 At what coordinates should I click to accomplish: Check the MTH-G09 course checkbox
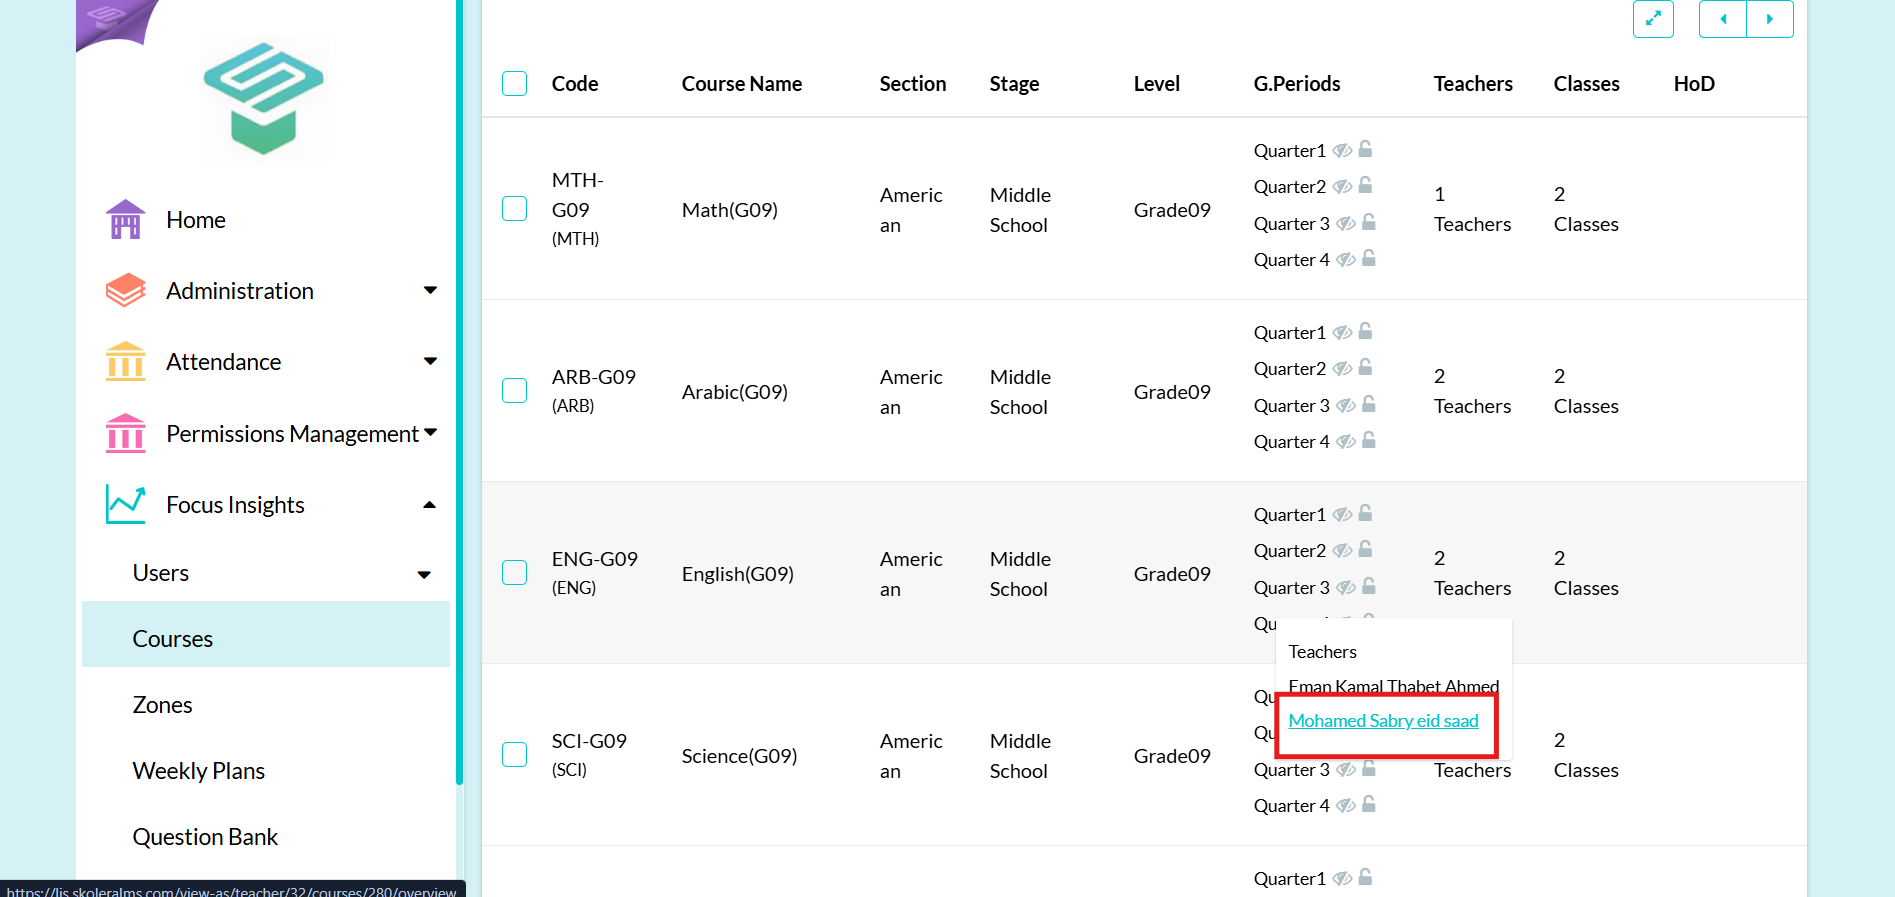[514, 208]
